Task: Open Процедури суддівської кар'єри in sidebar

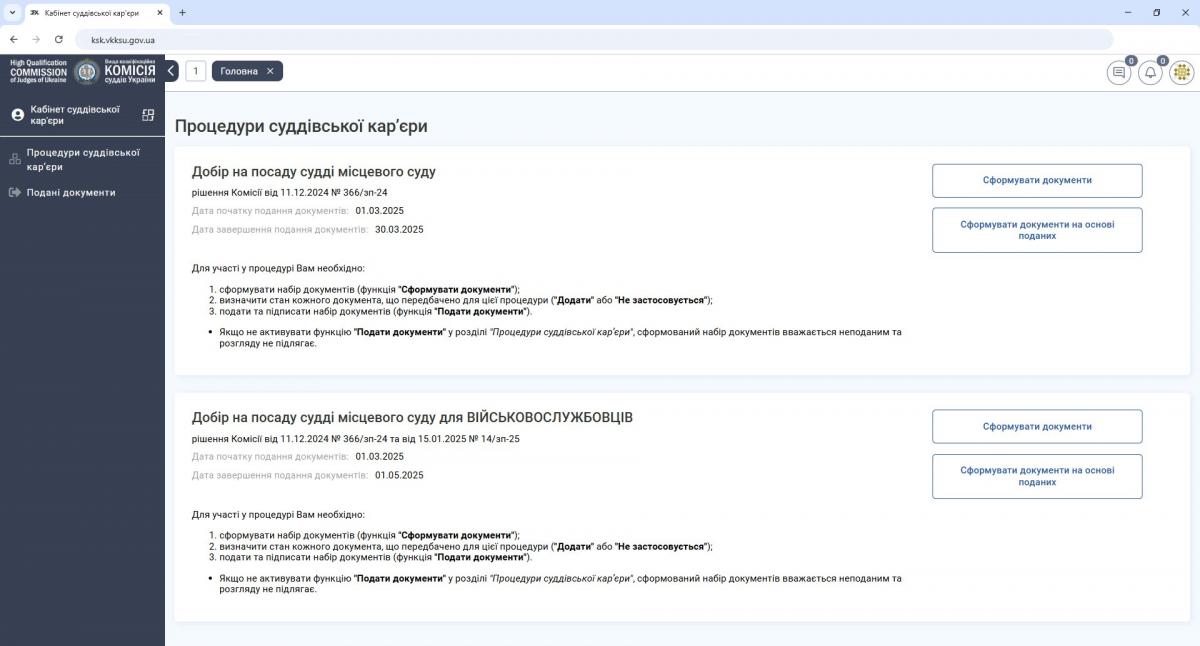Action: pyautogui.click(x=82, y=159)
